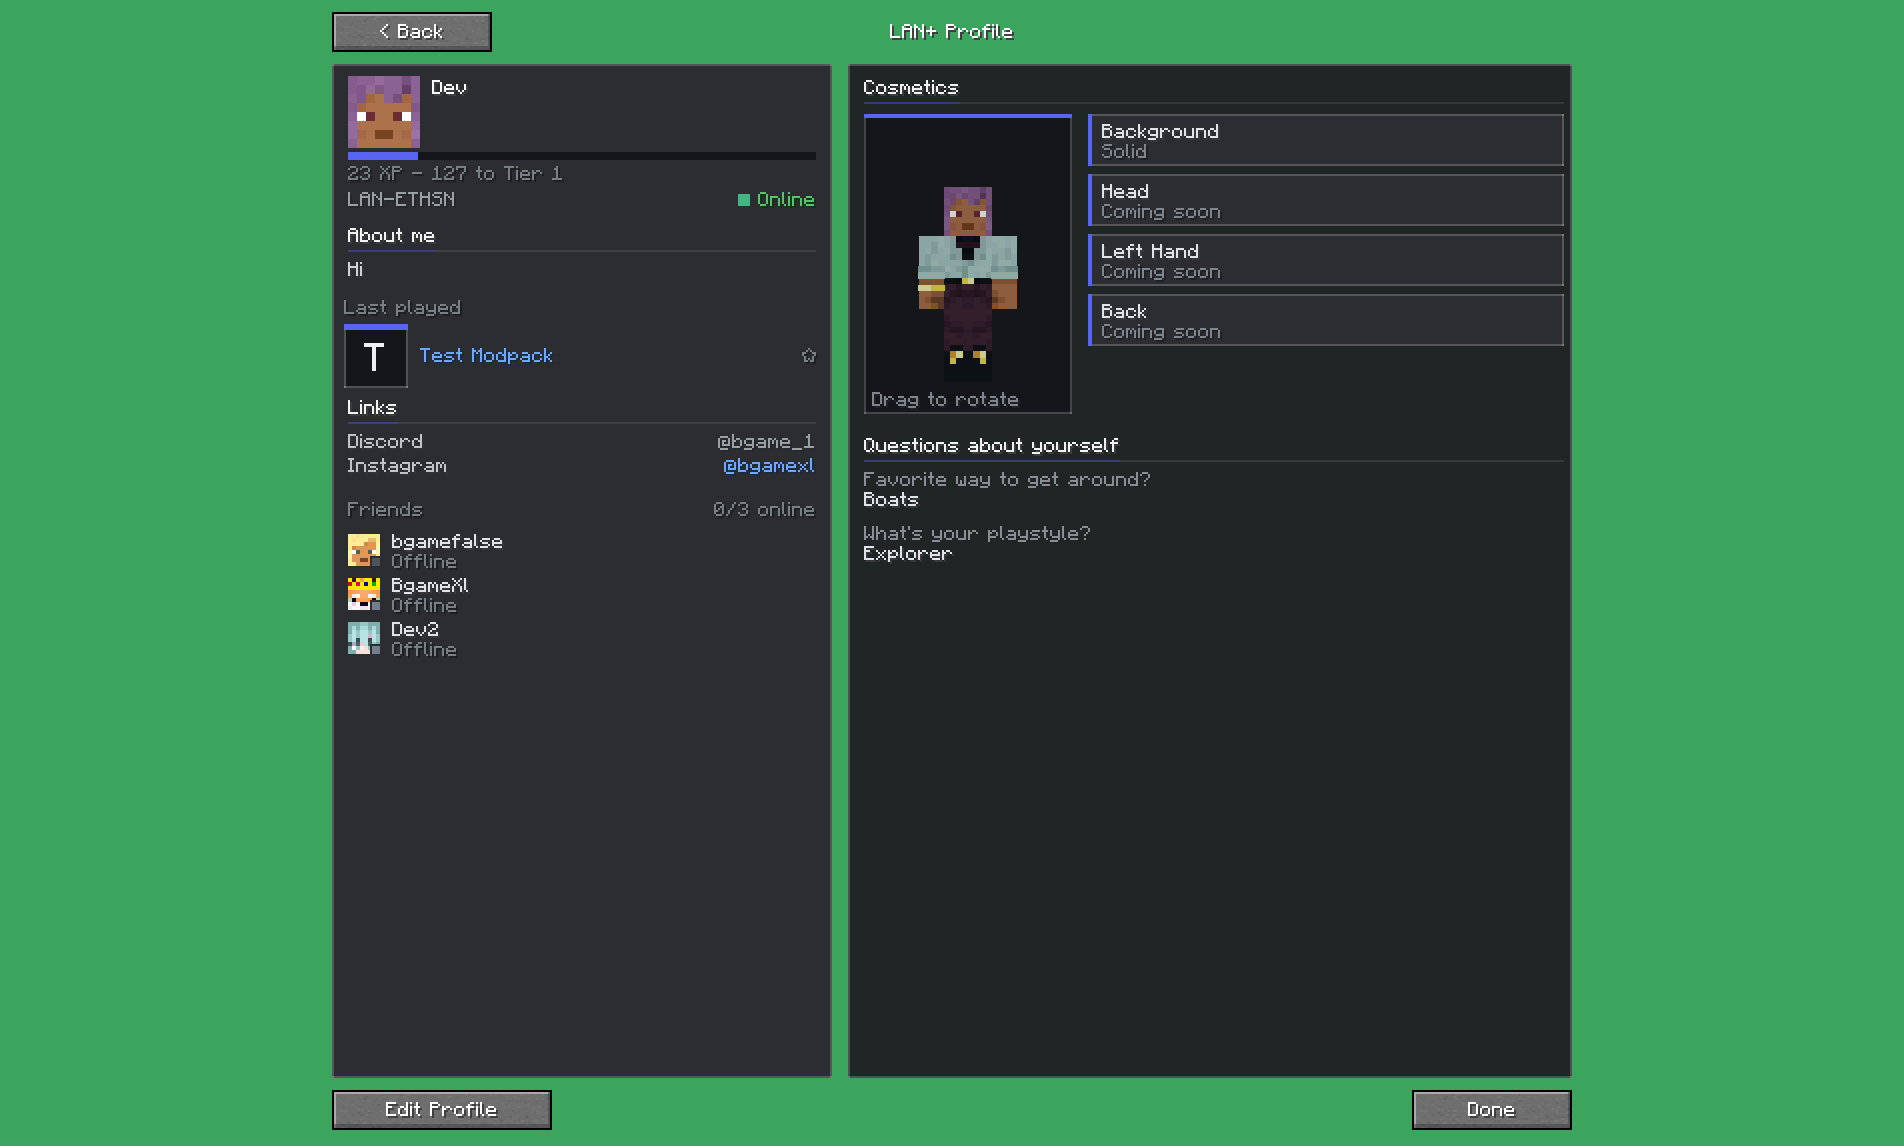
Task: Click the LAN+ Profile title
Action: click(x=951, y=32)
